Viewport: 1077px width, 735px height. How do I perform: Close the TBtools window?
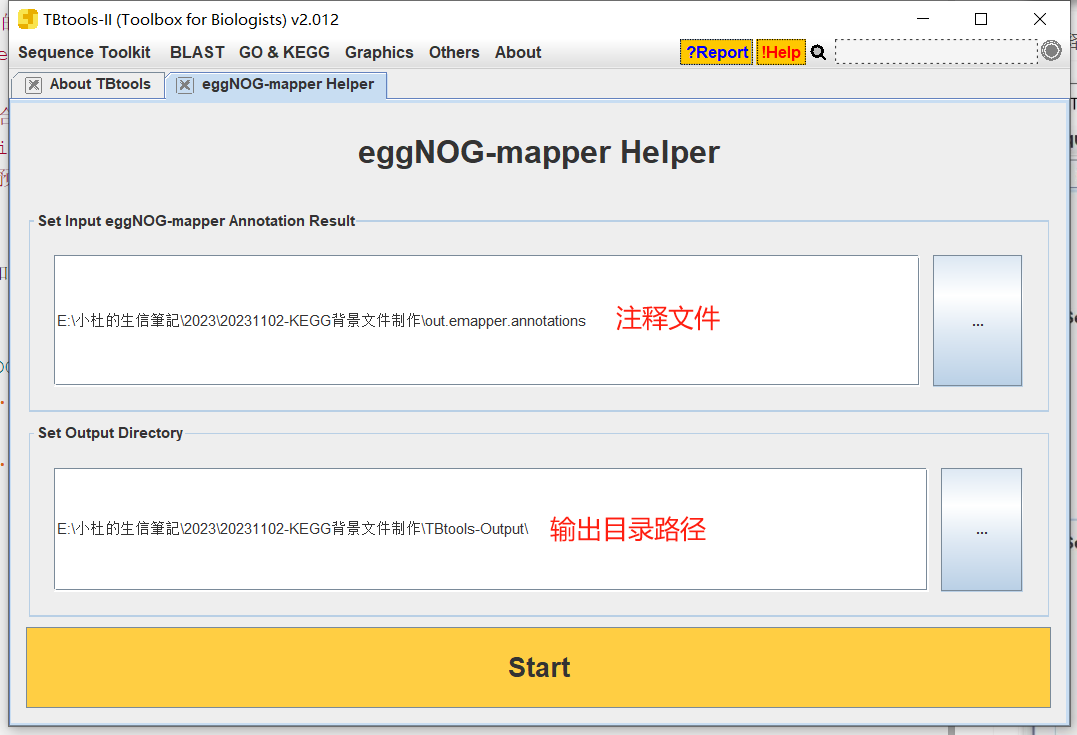tap(1040, 19)
